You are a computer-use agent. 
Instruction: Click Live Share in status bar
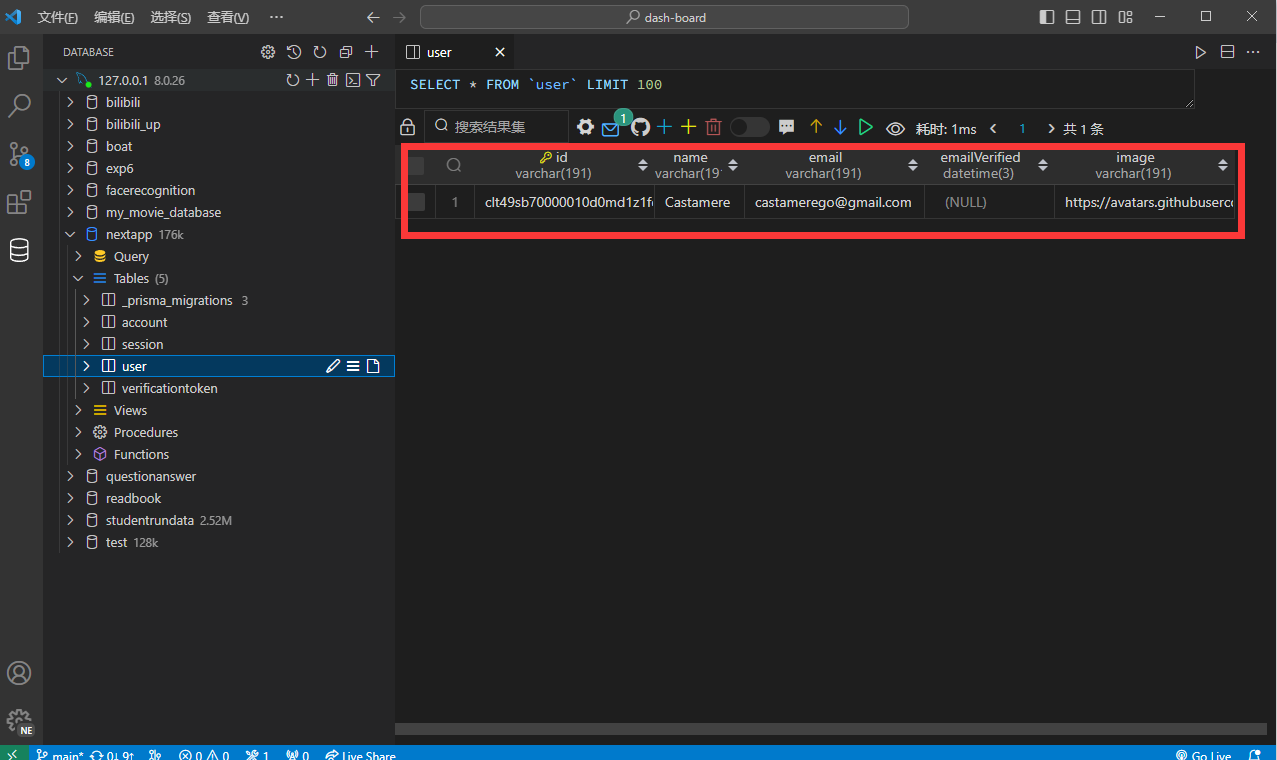(360, 755)
